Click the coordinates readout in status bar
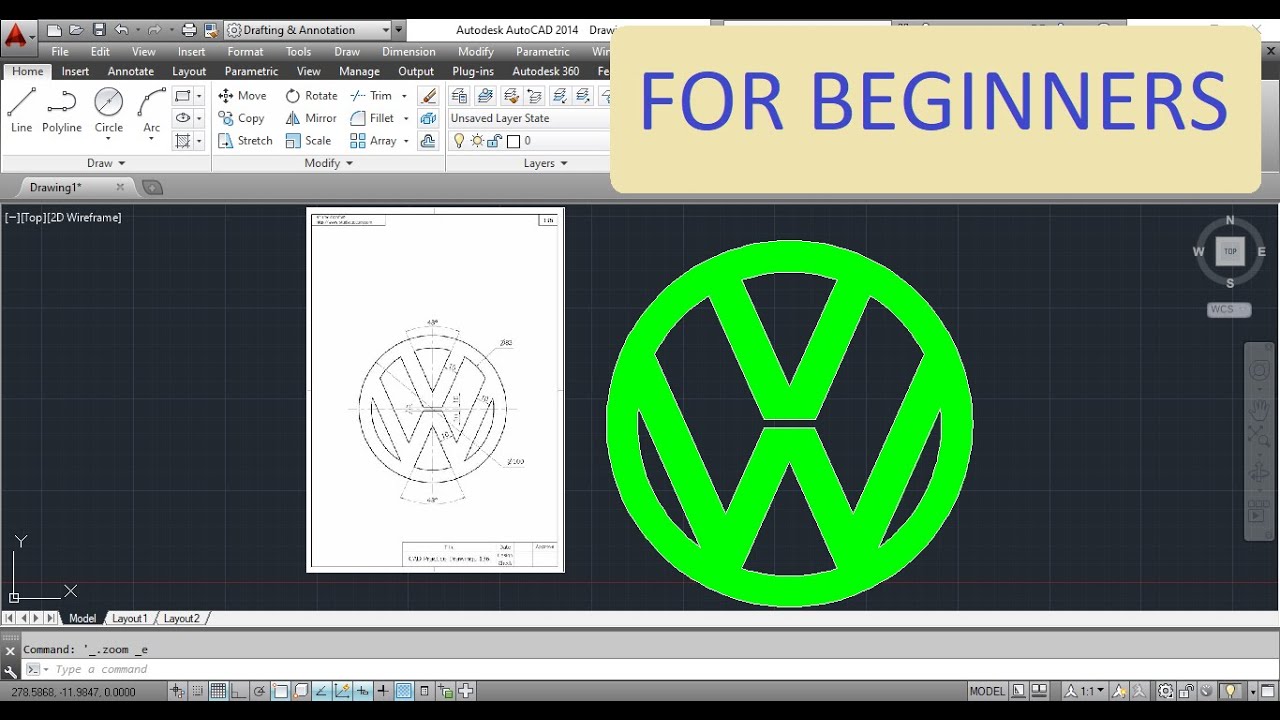 [x=72, y=691]
